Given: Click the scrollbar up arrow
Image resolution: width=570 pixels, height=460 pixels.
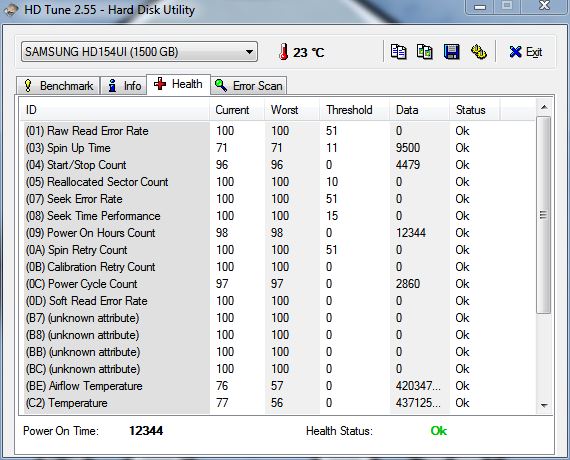Looking at the screenshot, I should click(x=544, y=107).
